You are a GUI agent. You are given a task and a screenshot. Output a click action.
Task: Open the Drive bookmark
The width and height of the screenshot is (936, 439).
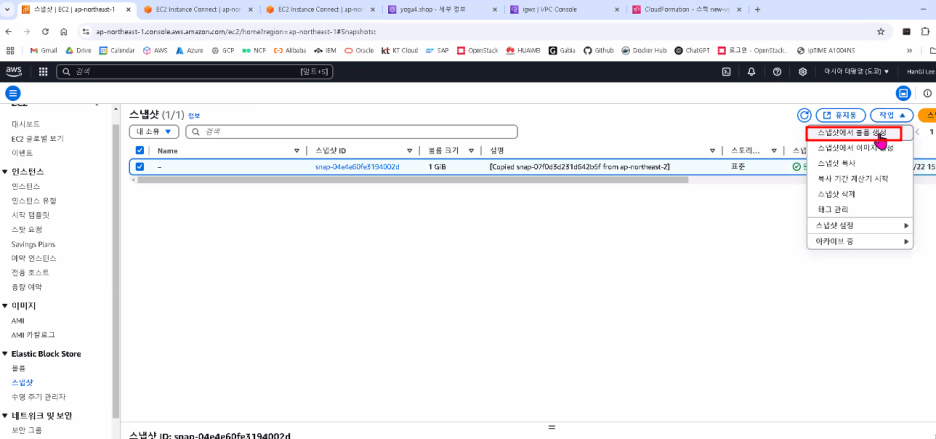click(78, 51)
